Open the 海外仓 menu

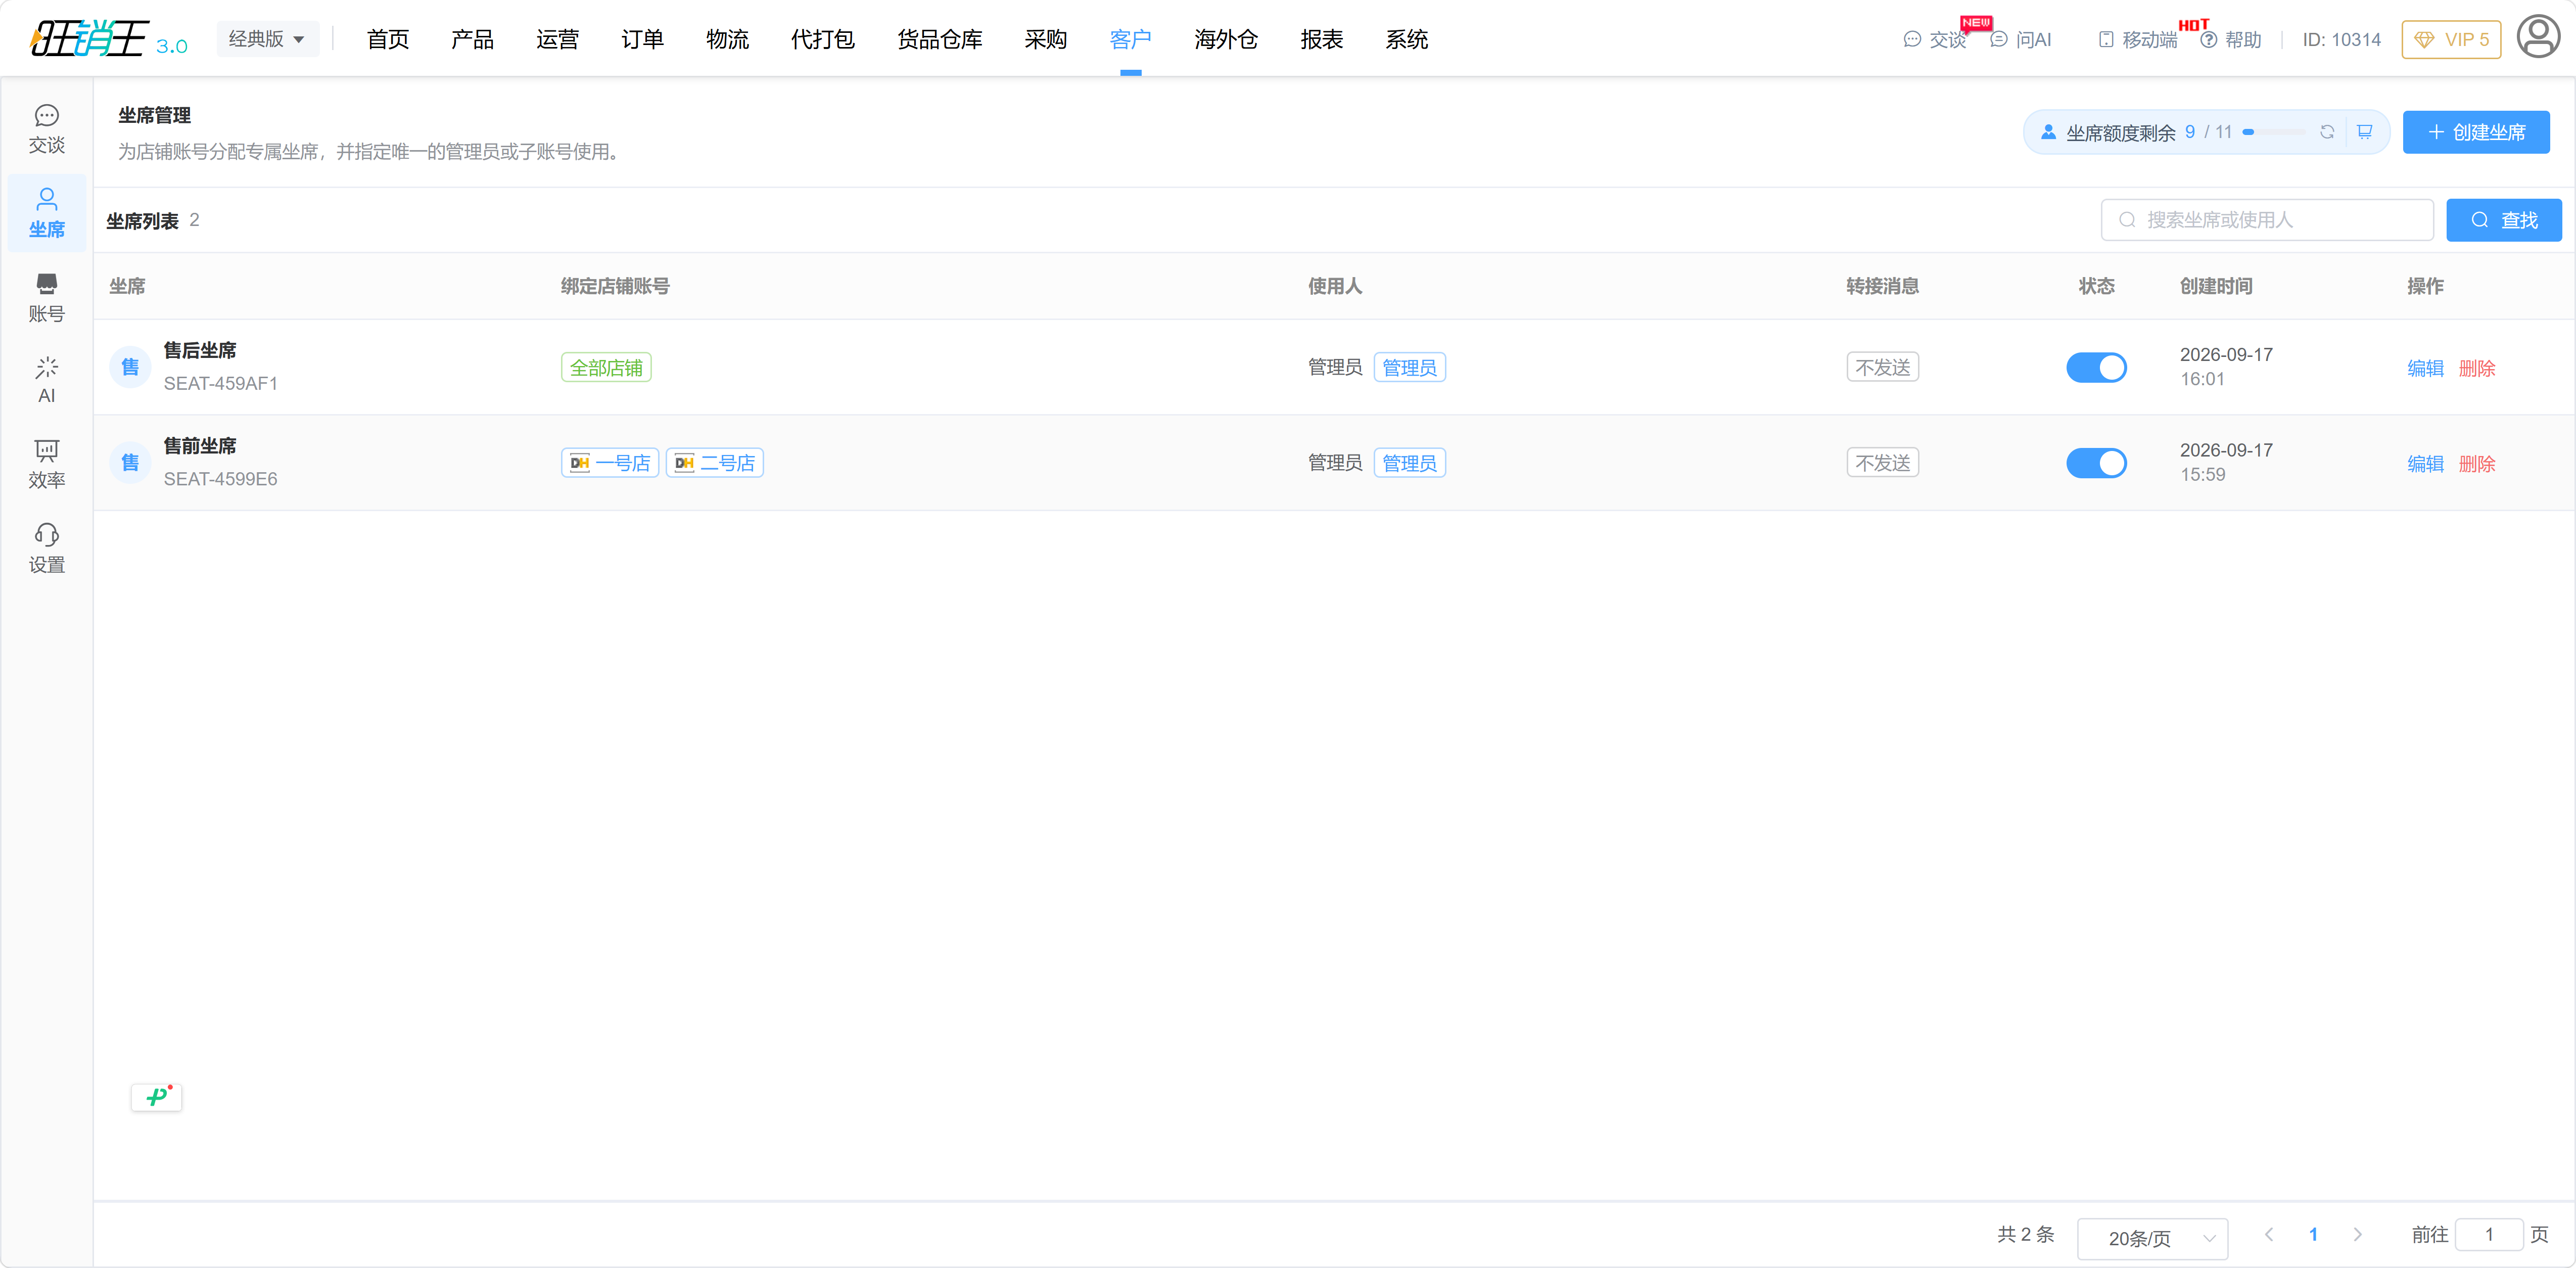(x=1225, y=39)
